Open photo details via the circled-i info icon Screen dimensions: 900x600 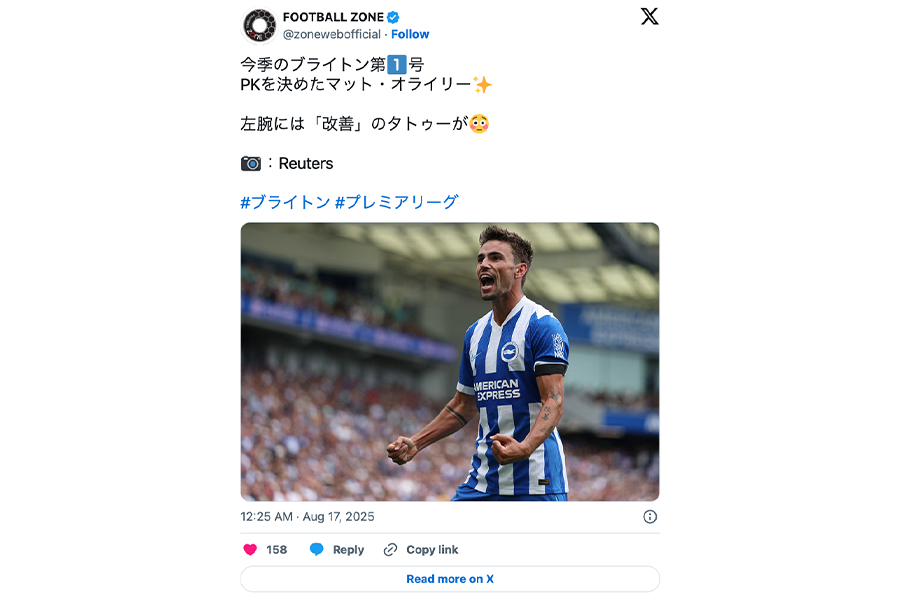click(650, 517)
